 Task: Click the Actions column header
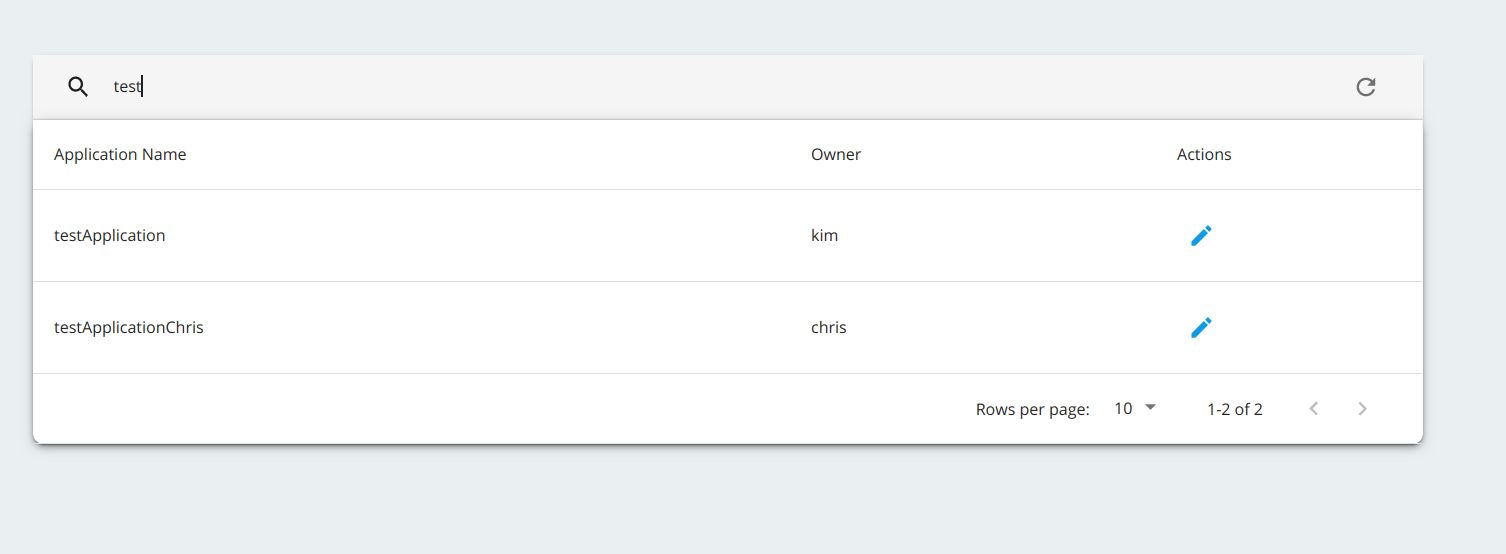(1204, 154)
